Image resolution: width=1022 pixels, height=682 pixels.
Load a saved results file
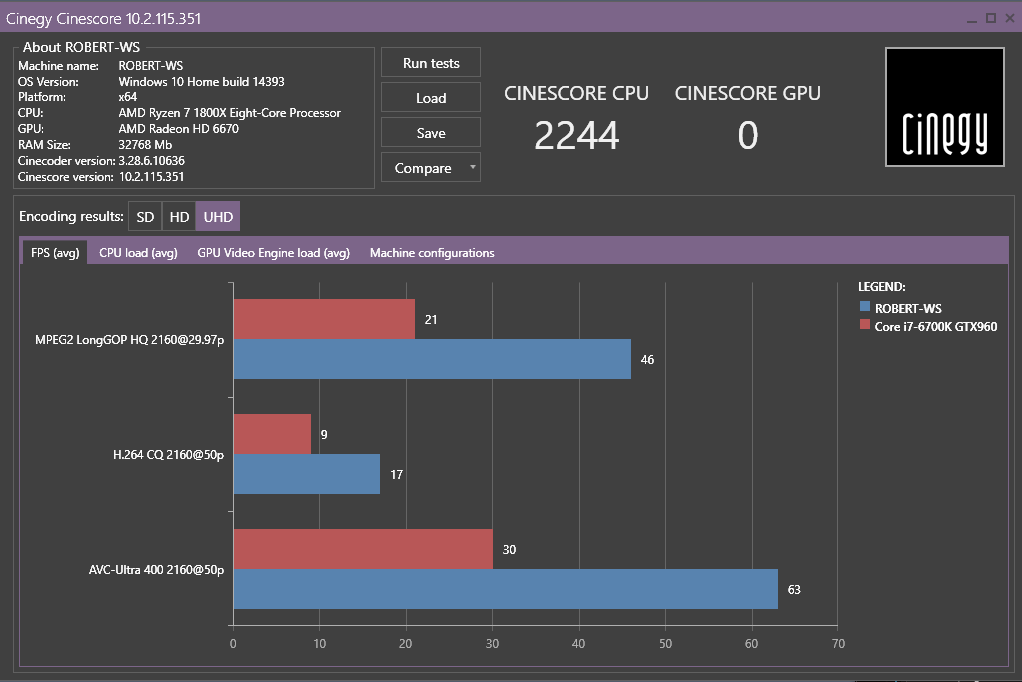431,98
